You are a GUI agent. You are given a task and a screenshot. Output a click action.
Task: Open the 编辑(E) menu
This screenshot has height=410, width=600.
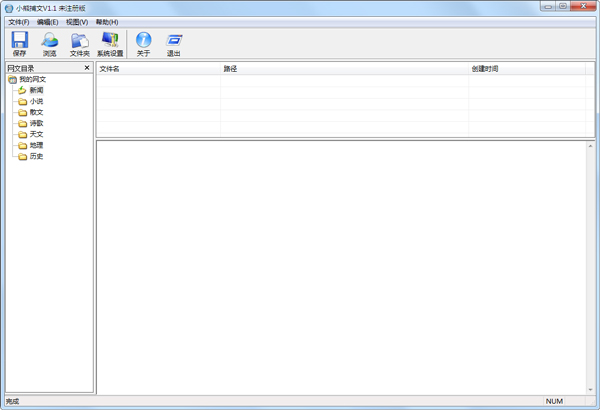[x=47, y=22]
